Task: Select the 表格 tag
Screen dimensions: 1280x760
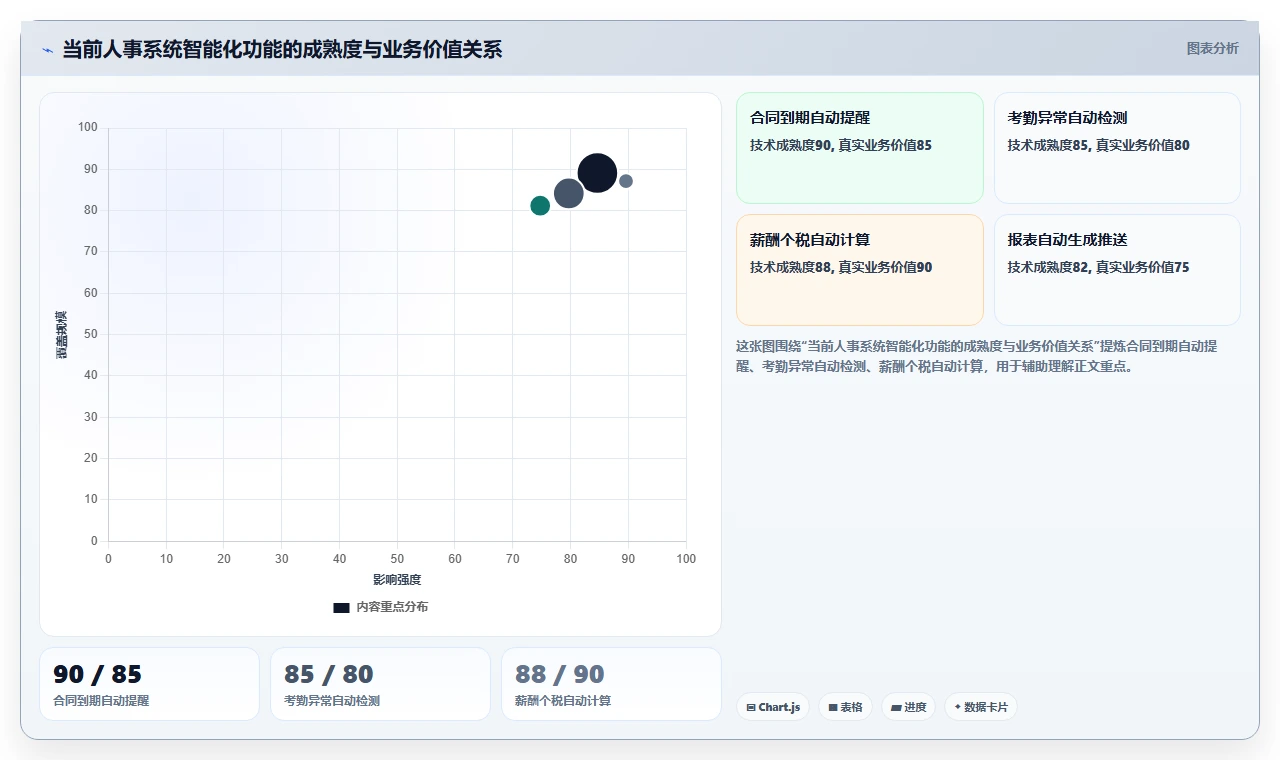Action: pos(845,707)
